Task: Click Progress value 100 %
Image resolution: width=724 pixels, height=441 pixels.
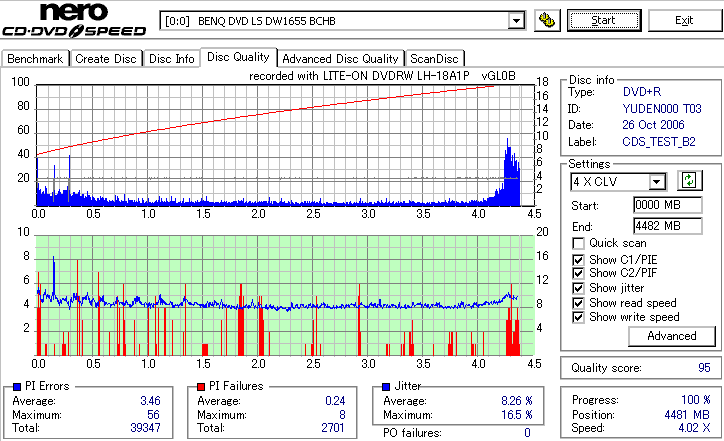Action: [x=696, y=399]
